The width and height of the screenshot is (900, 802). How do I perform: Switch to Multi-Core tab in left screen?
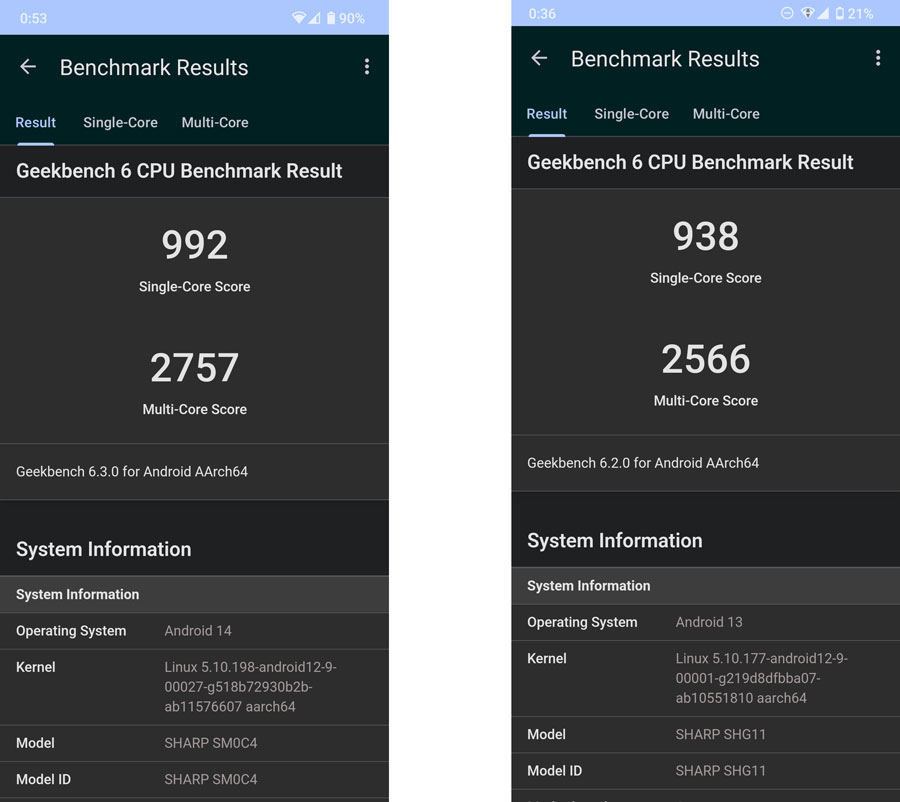tap(215, 122)
